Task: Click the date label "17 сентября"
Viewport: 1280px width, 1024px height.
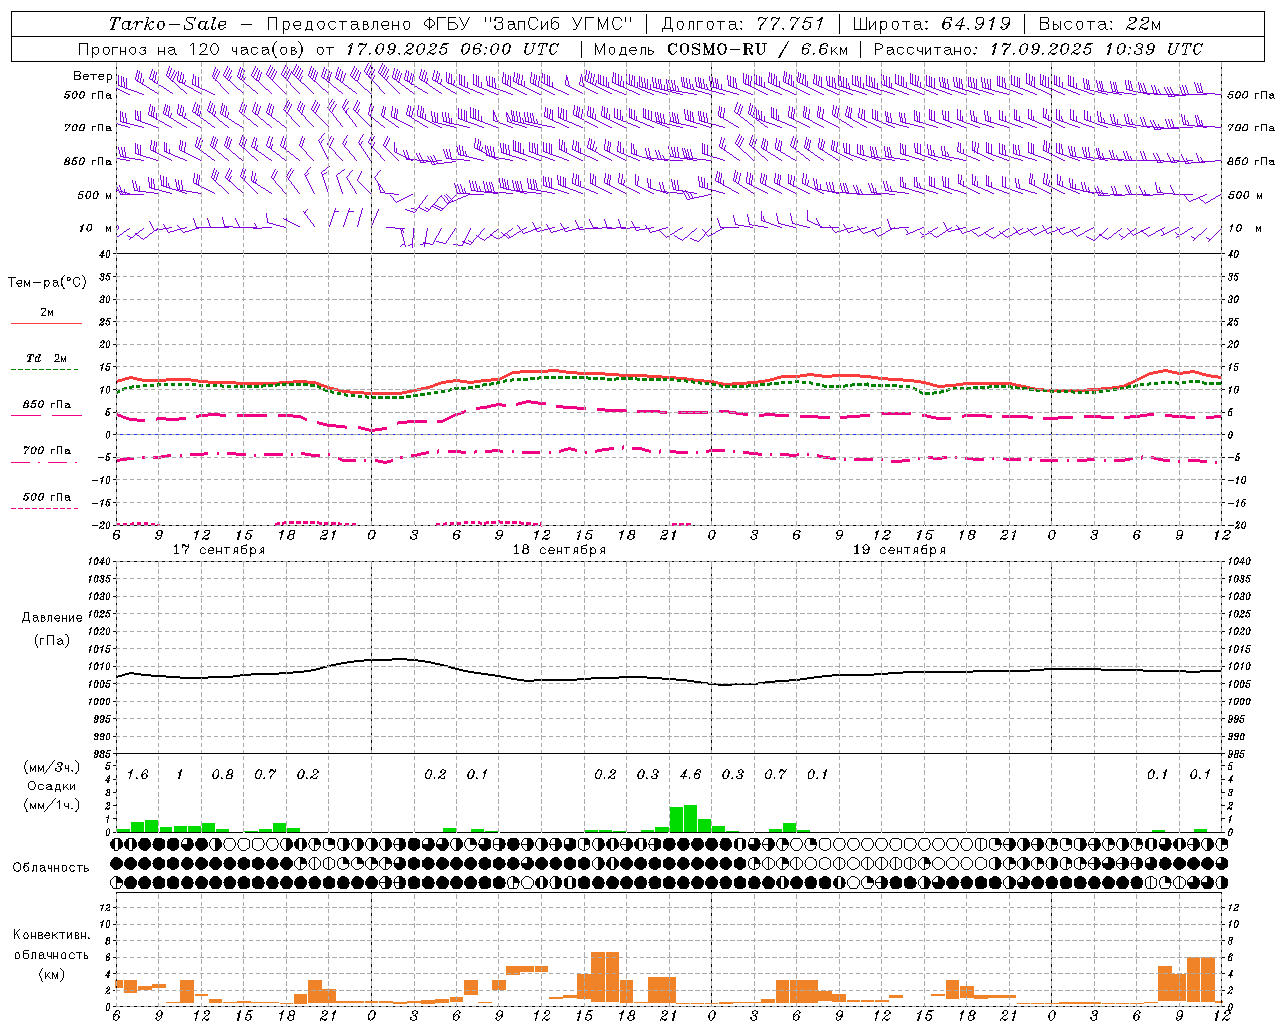Action: tap(219, 550)
